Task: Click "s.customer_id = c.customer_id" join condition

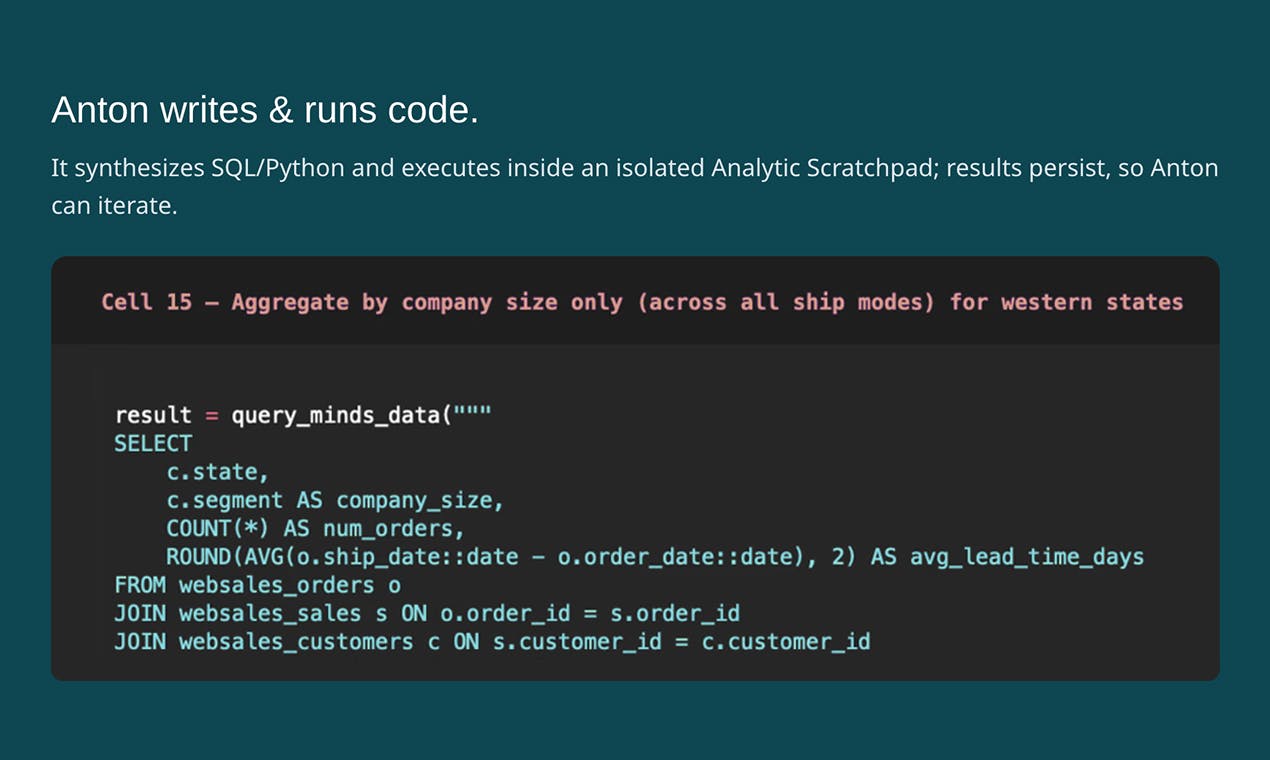Action: tap(682, 641)
